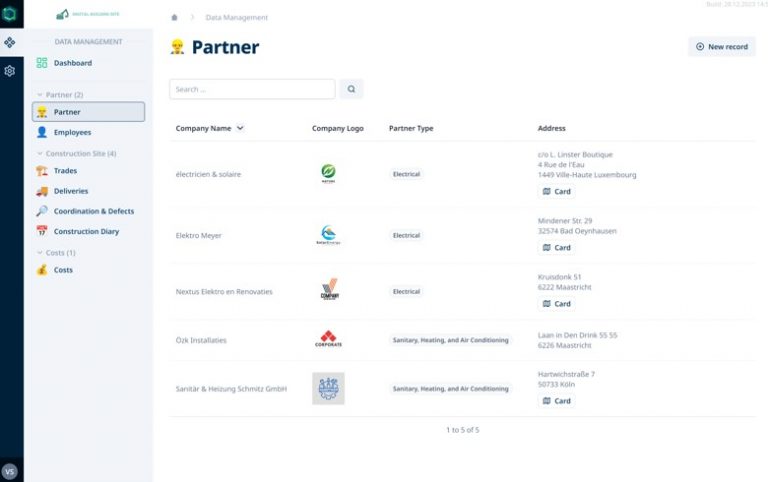Click Electrical tag in Elektro Meyer row

(x=406, y=235)
